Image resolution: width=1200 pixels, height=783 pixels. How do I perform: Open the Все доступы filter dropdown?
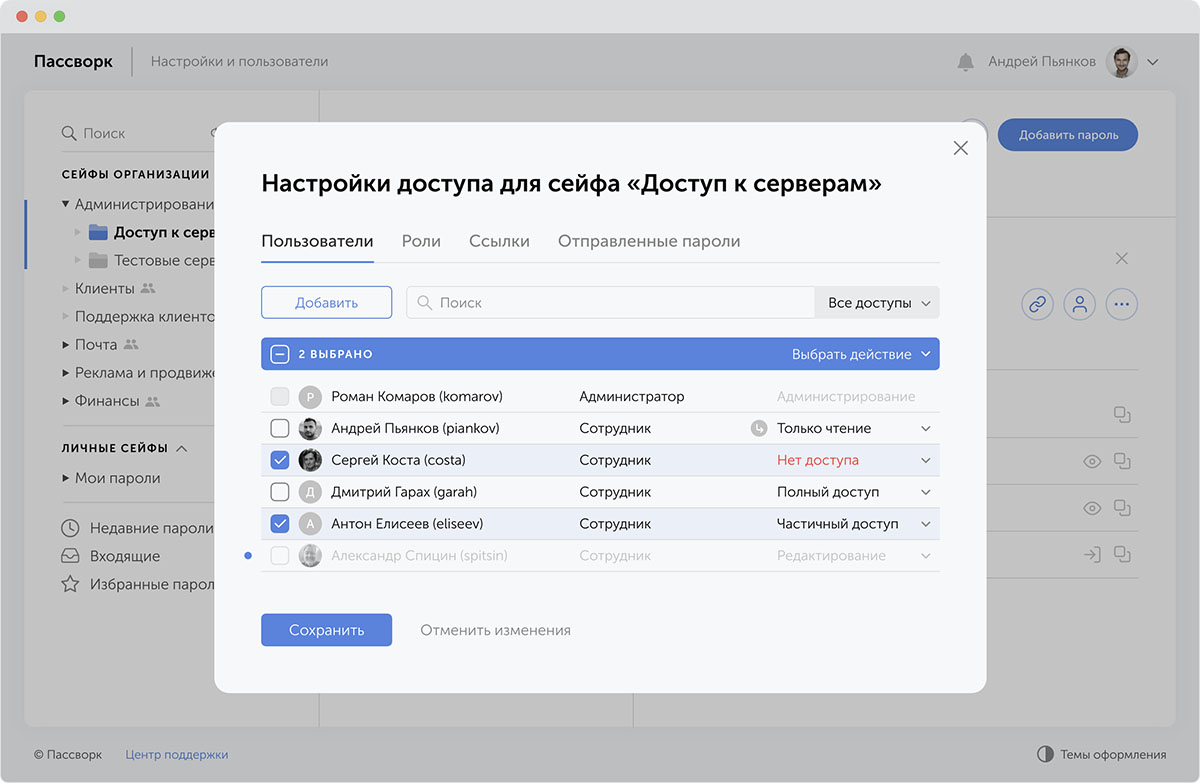(x=878, y=303)
